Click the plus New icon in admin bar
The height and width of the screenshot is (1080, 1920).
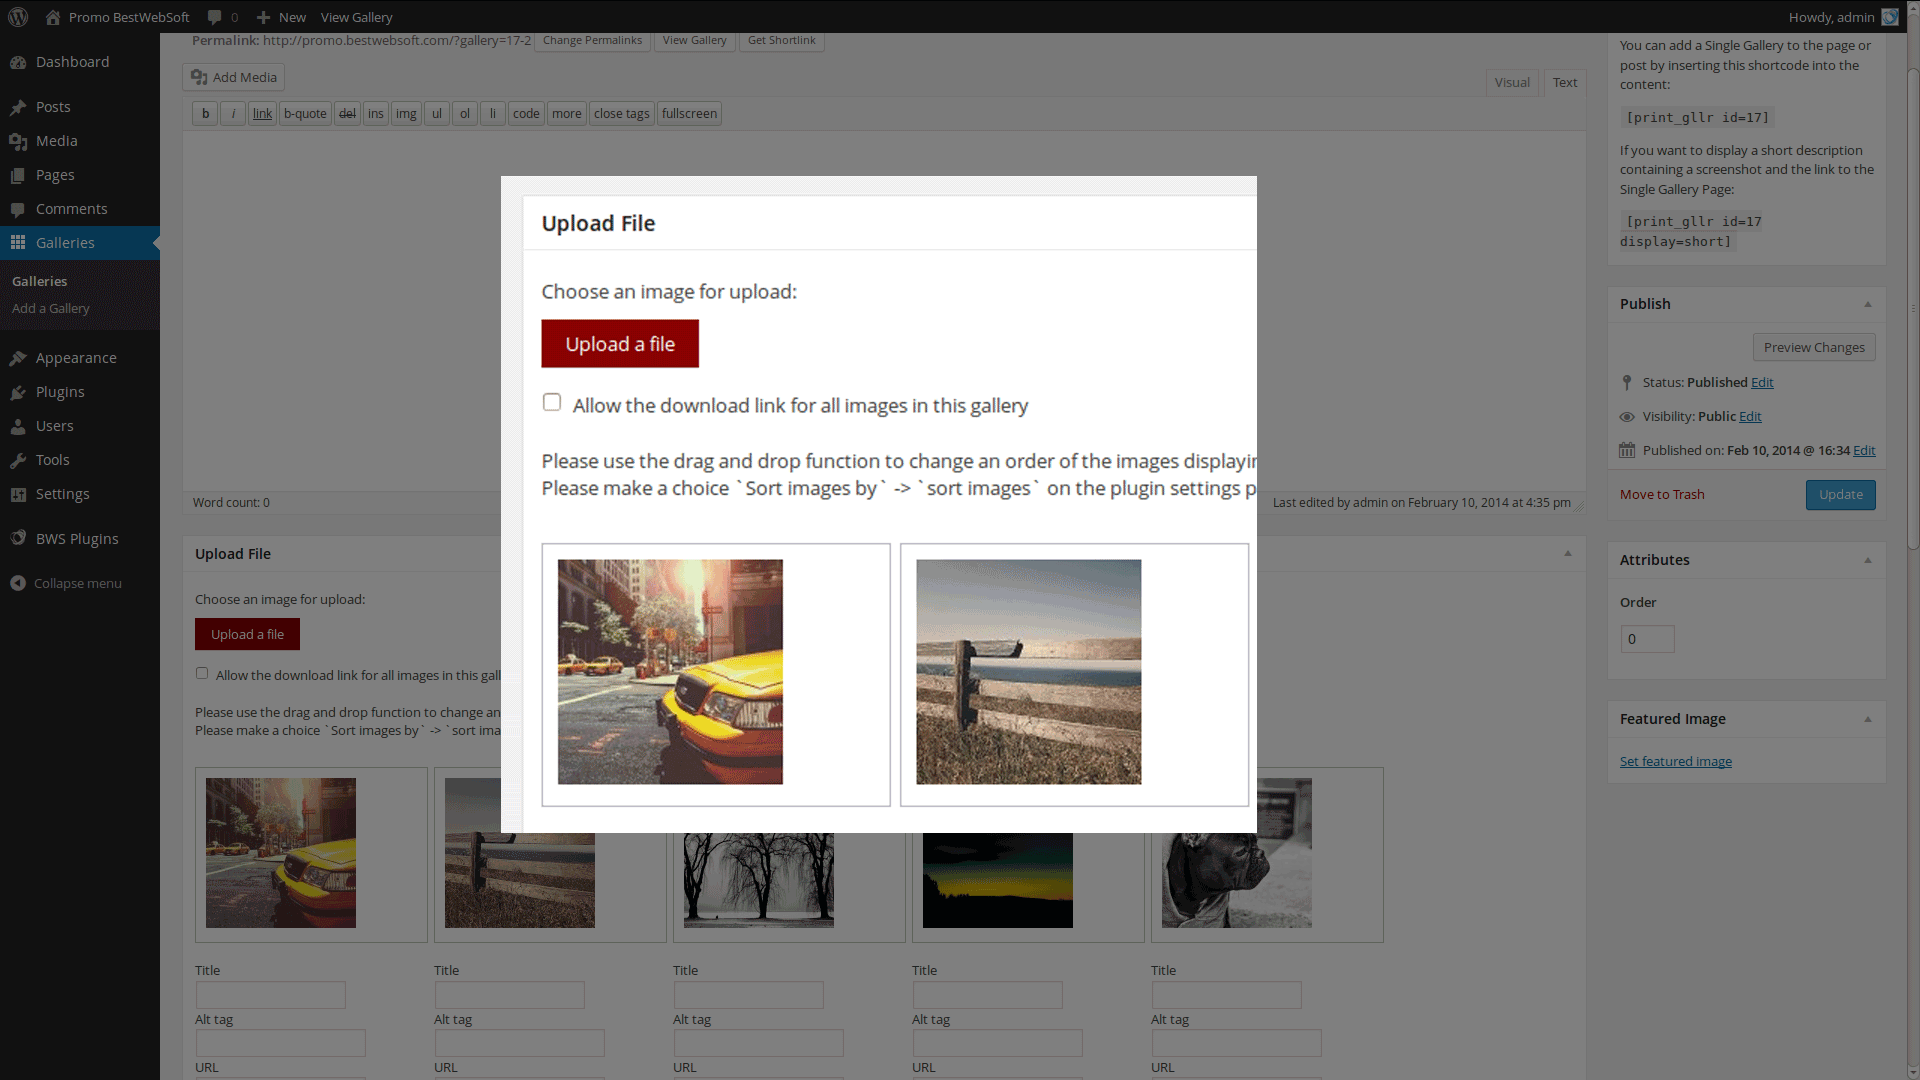pos(263,17)
